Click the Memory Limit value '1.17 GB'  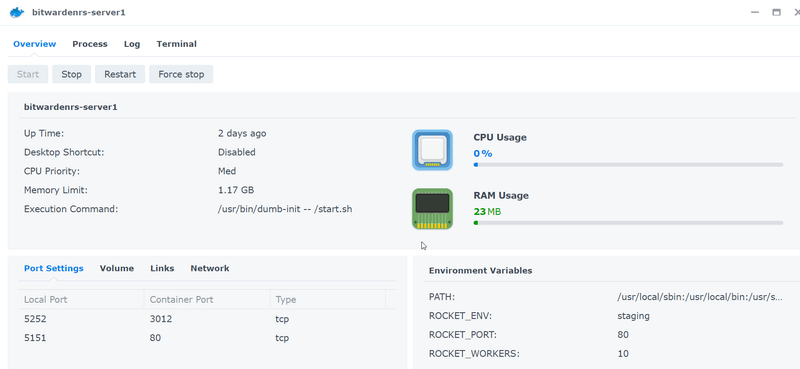pyautogui.click(x=236, y=190)
